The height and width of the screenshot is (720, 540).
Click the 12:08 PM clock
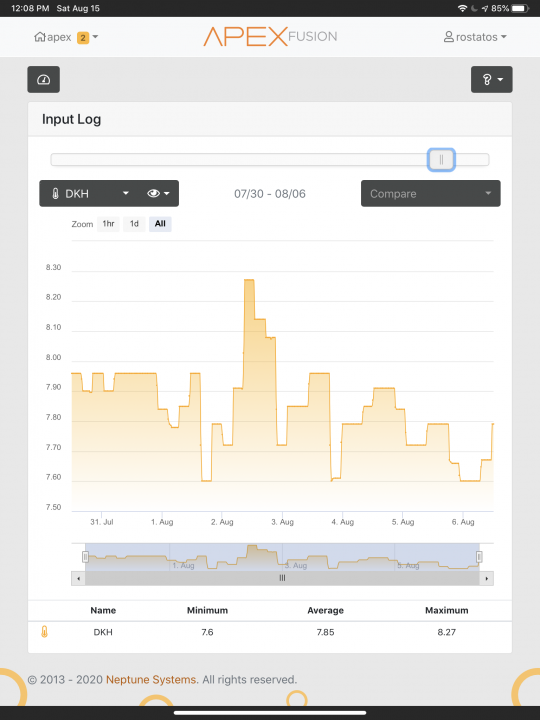coord(30,8)
